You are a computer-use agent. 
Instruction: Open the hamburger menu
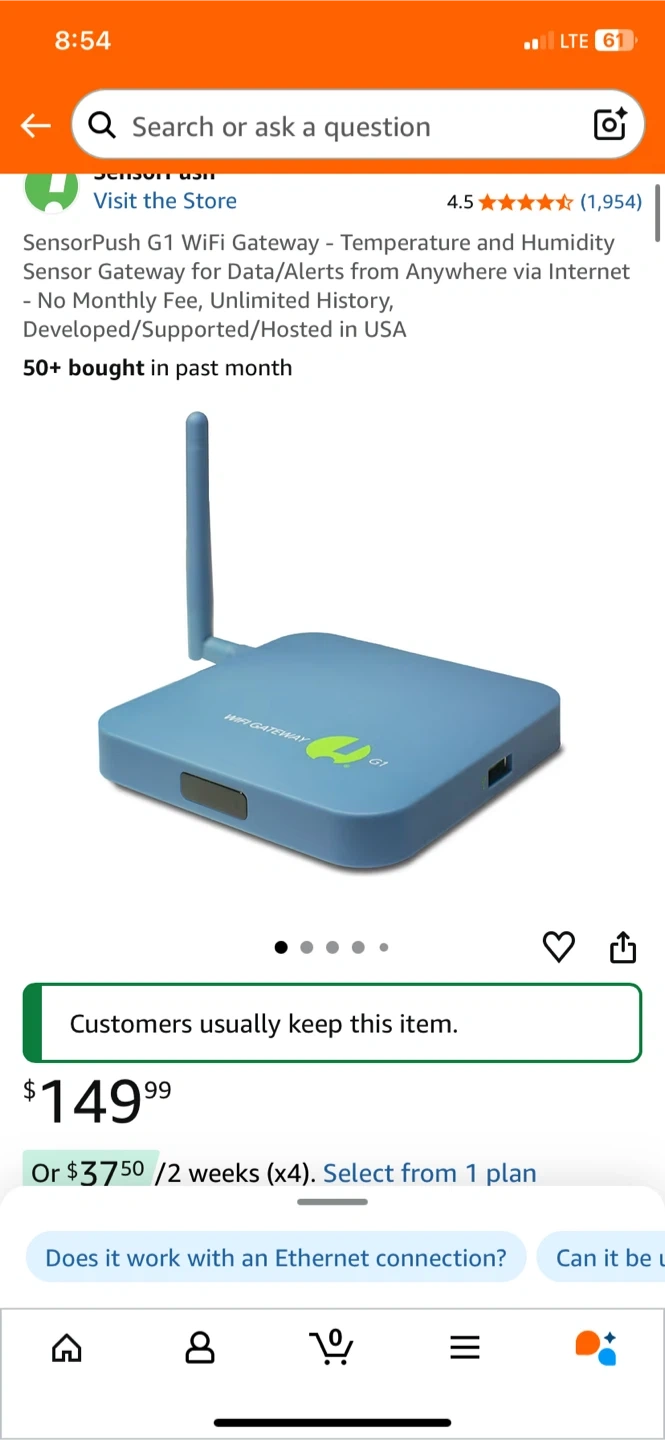click(465, 1348)
